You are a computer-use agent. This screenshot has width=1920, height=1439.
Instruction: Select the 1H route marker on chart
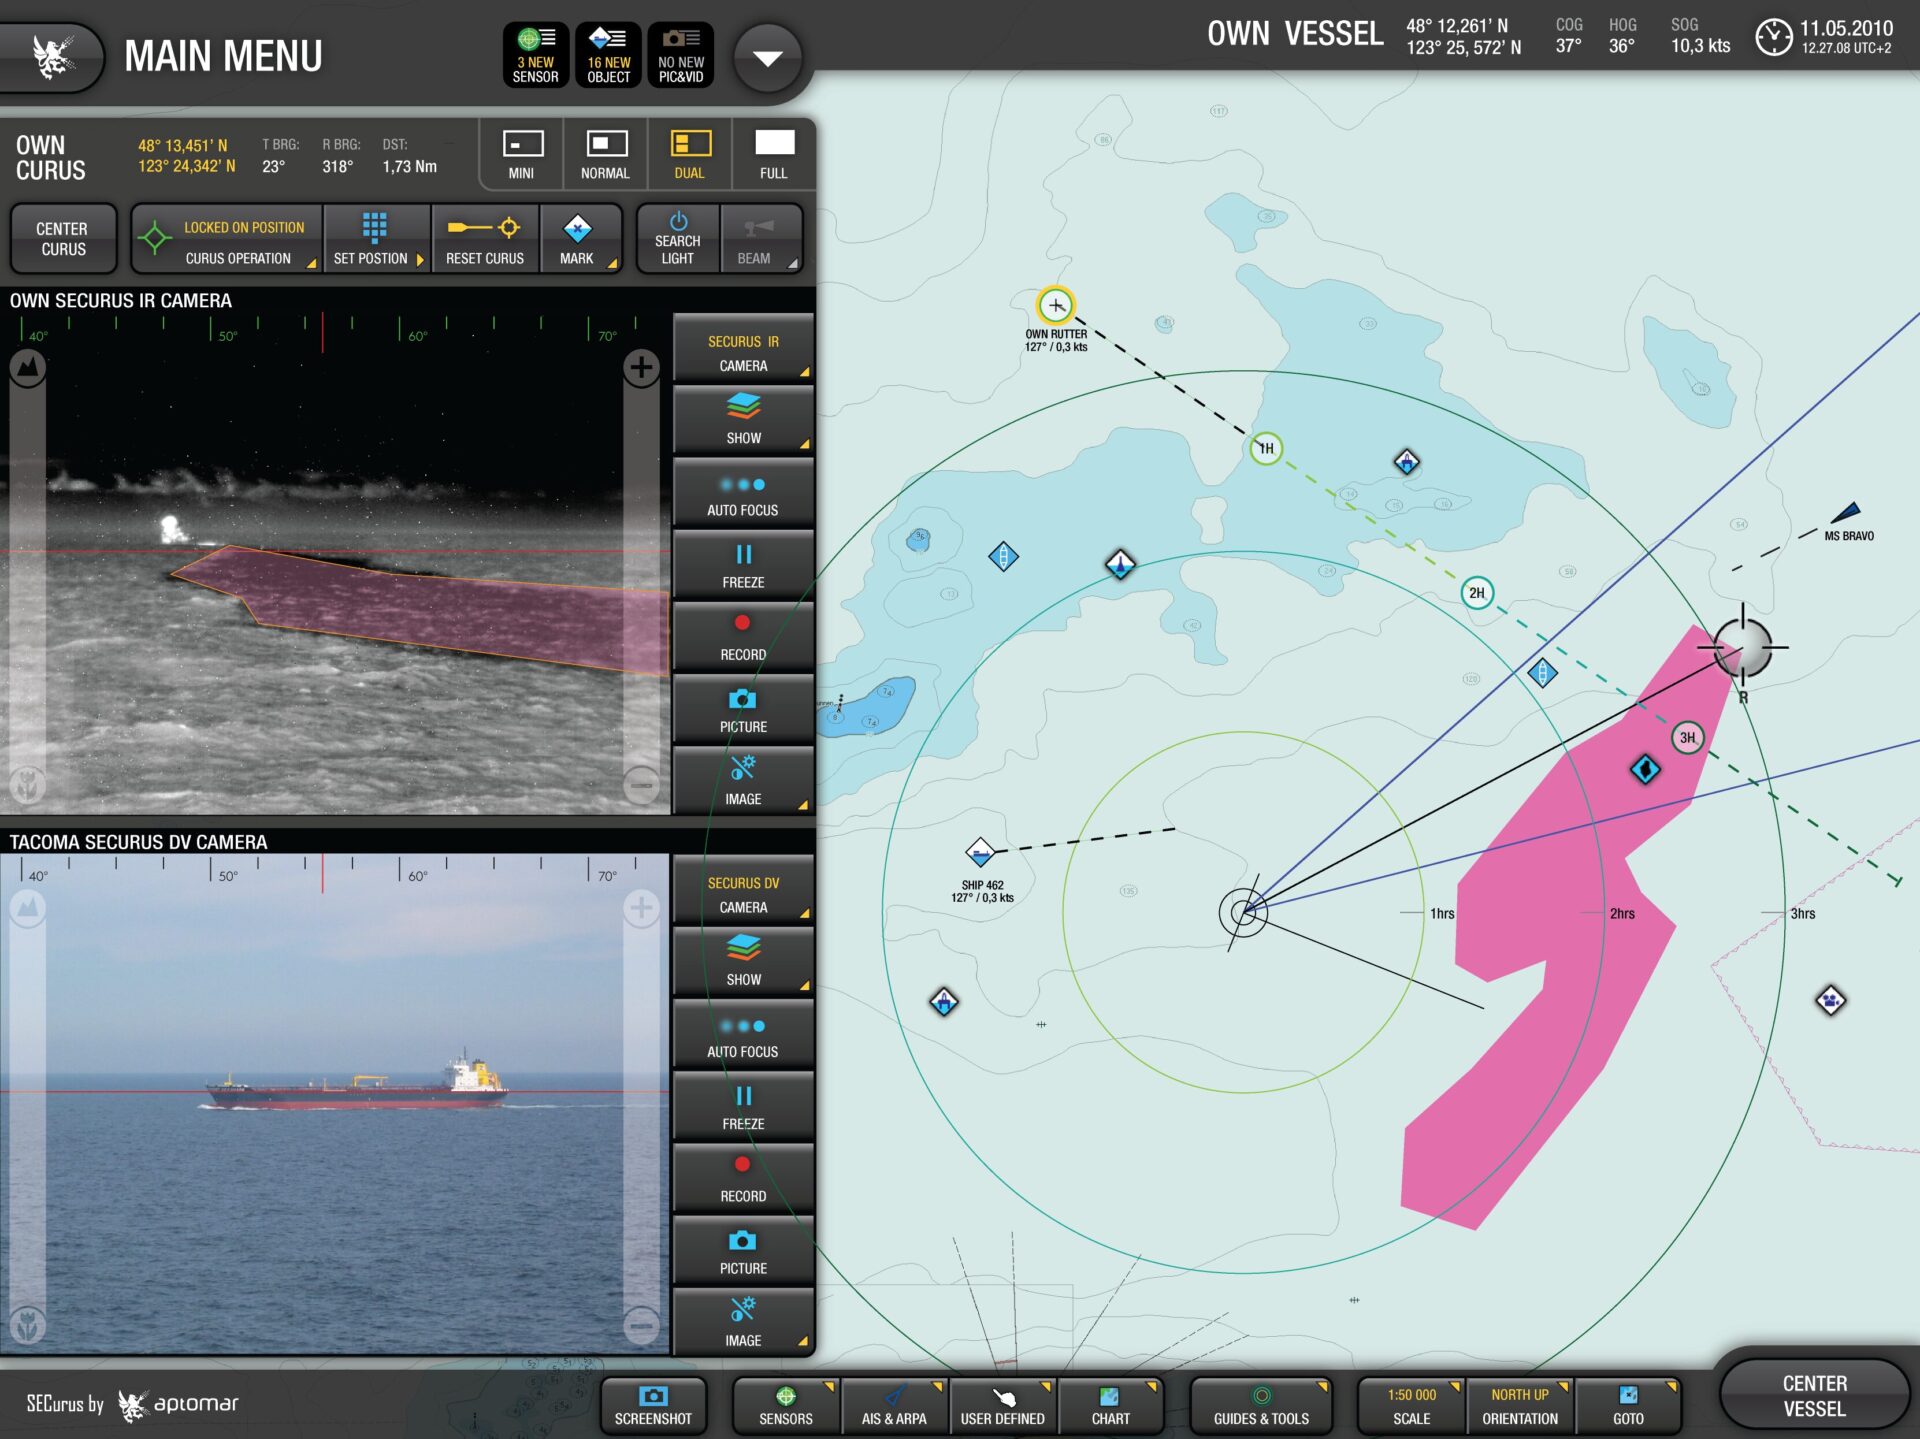pyautogui.click(x=1266, y=448)
